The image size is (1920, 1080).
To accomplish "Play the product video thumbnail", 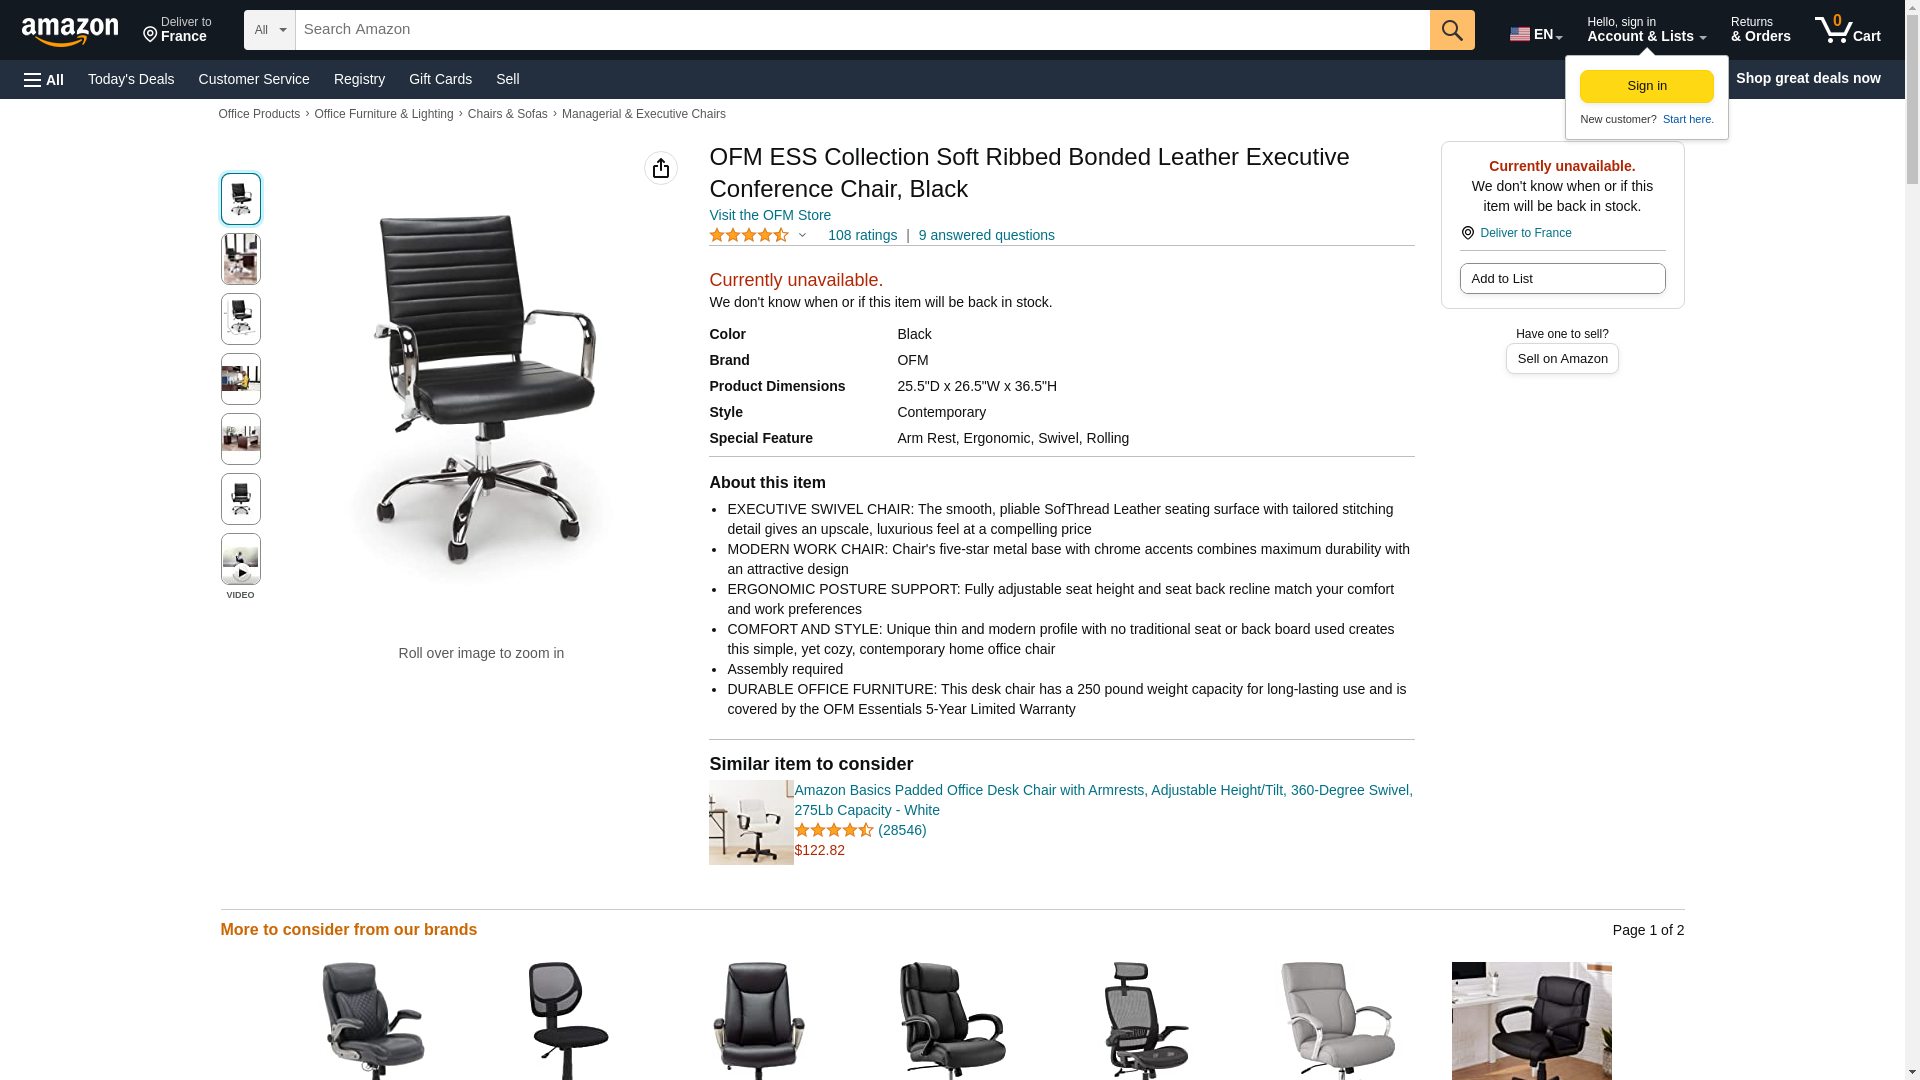I will [241, 559].
